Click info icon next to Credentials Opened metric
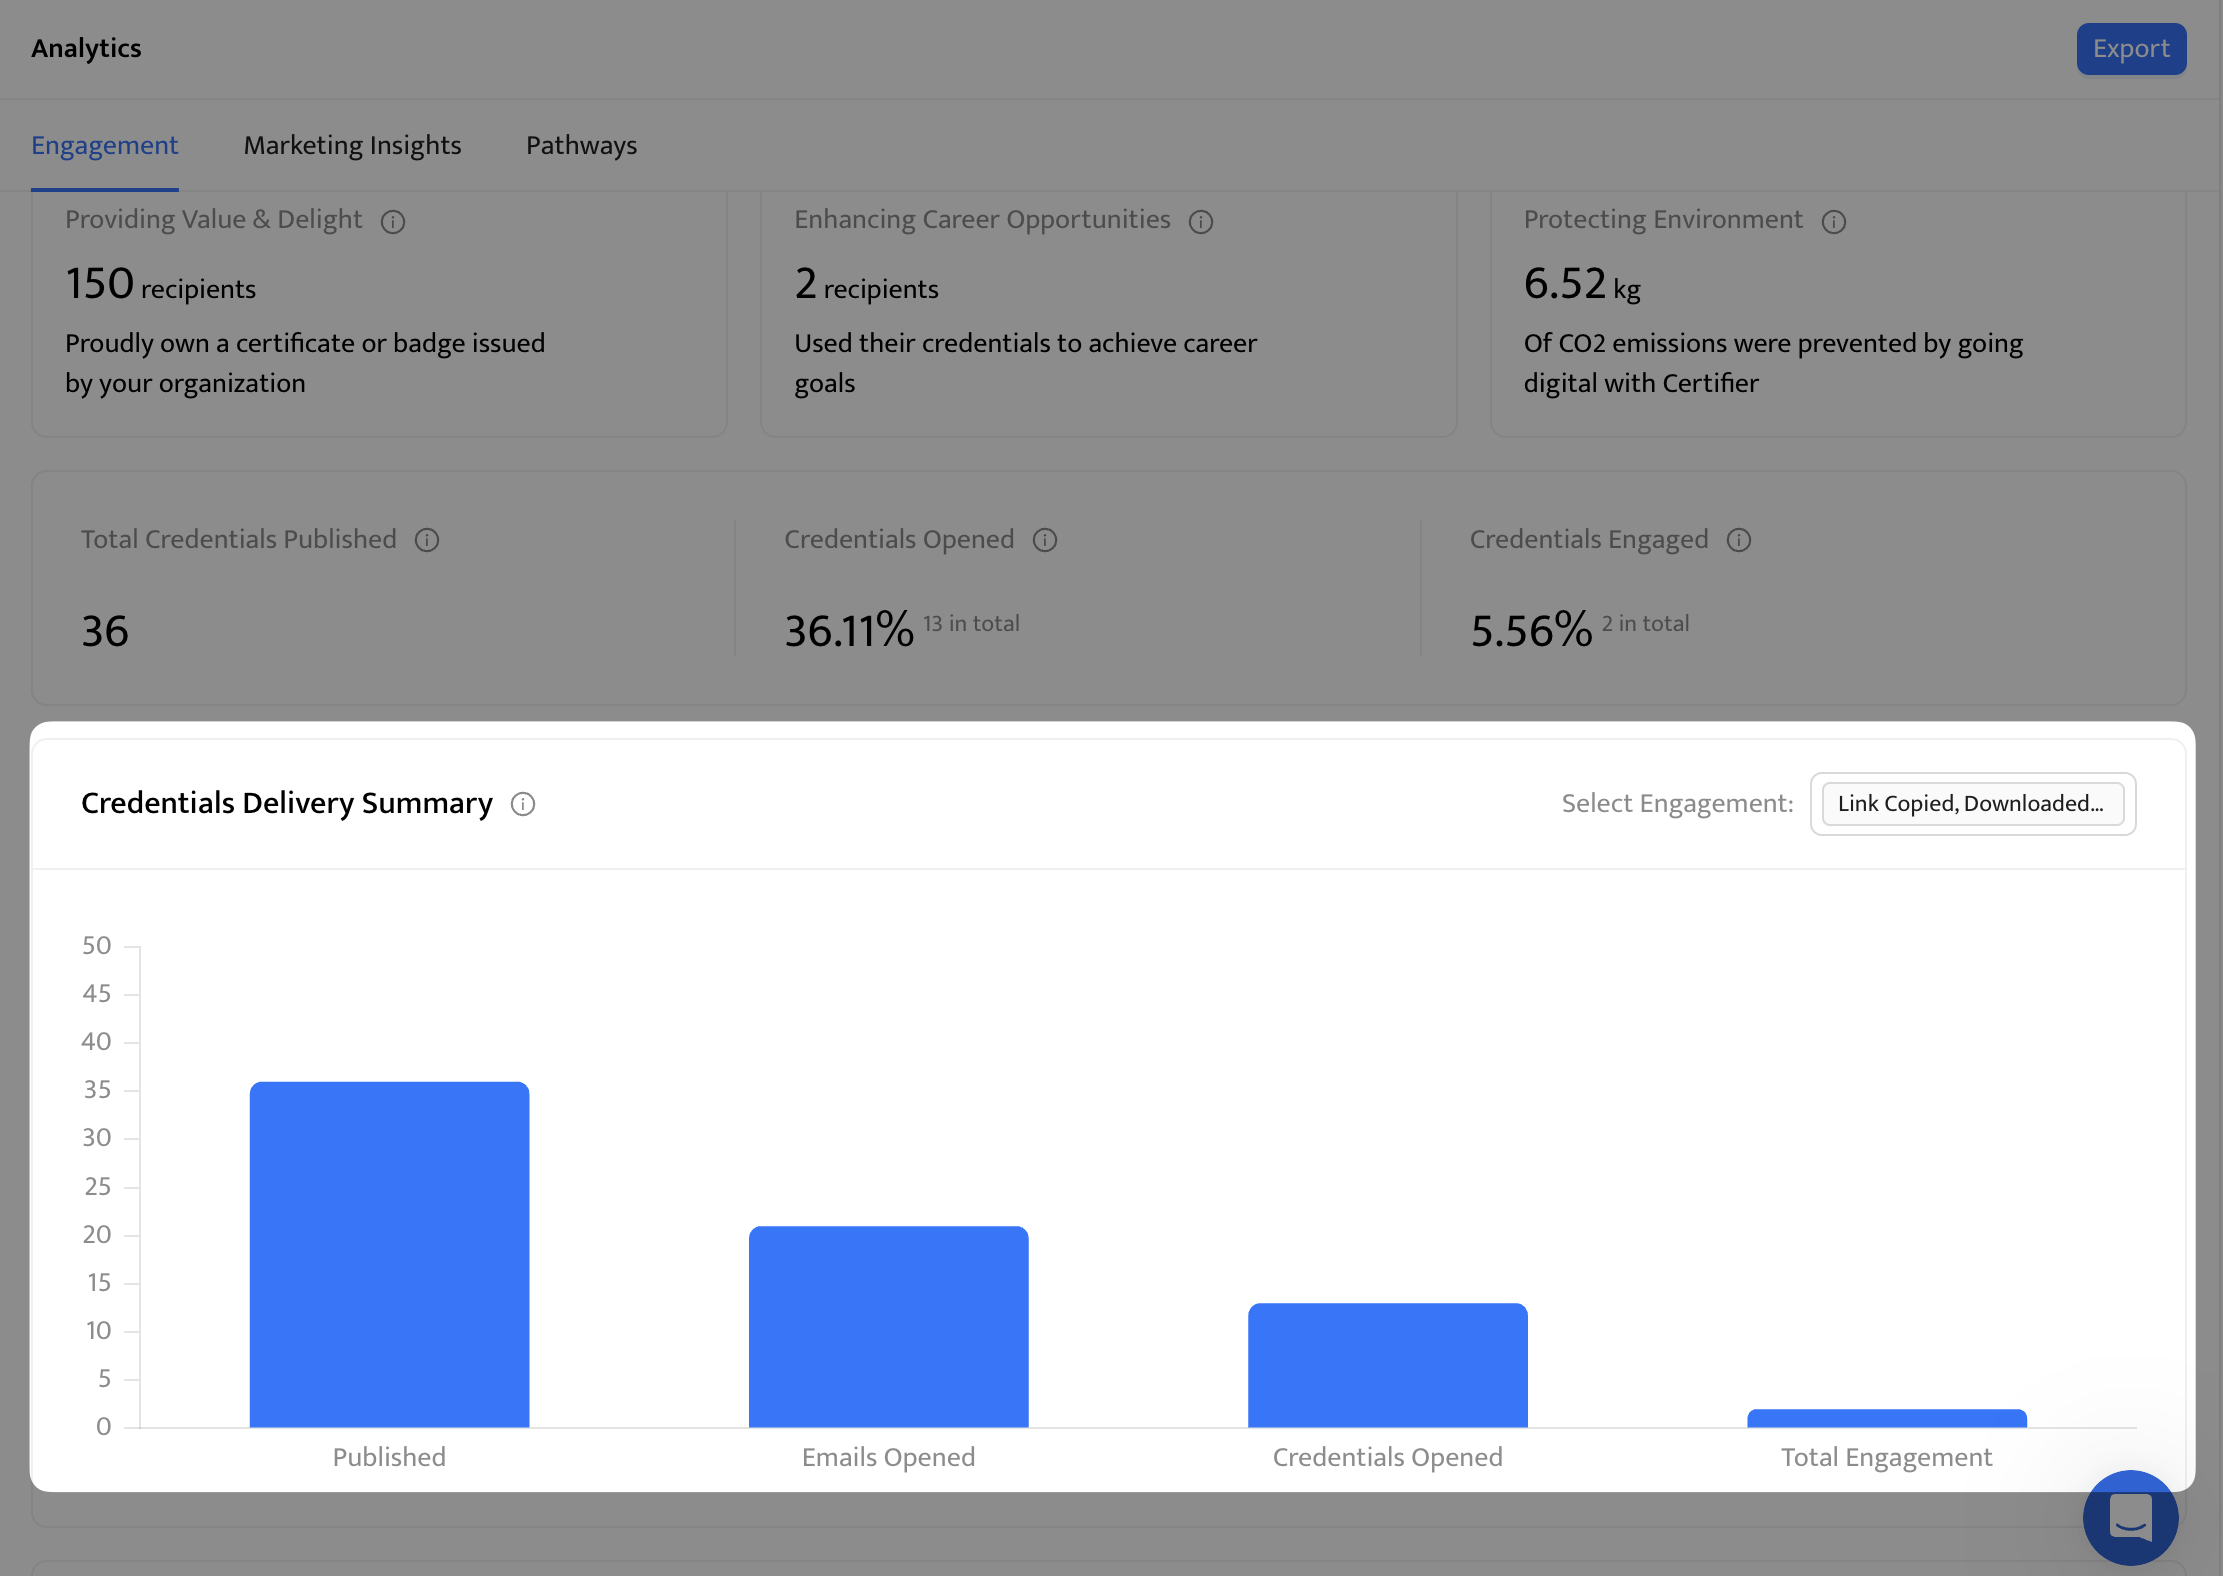Image resolution: width=2223 pixels, height=1576 pixels. [x=1045, y=540]
